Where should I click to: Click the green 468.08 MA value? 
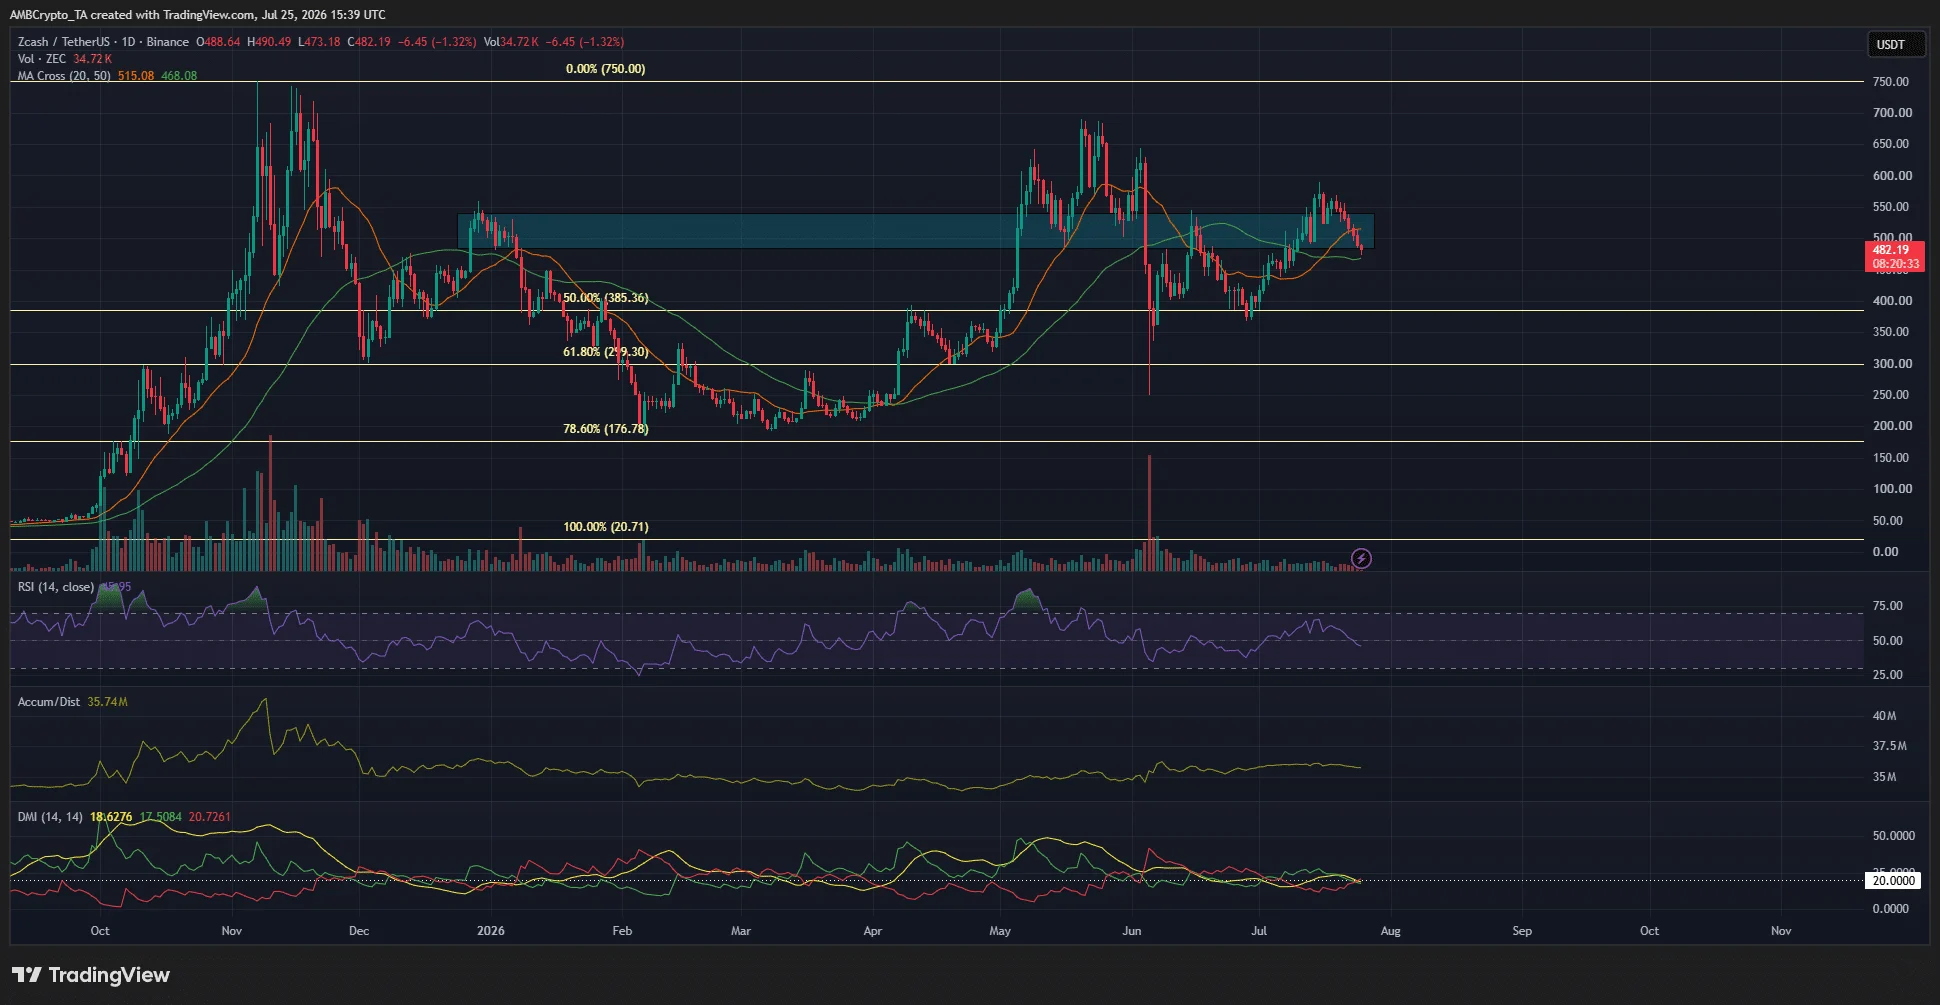click(179, 76)
